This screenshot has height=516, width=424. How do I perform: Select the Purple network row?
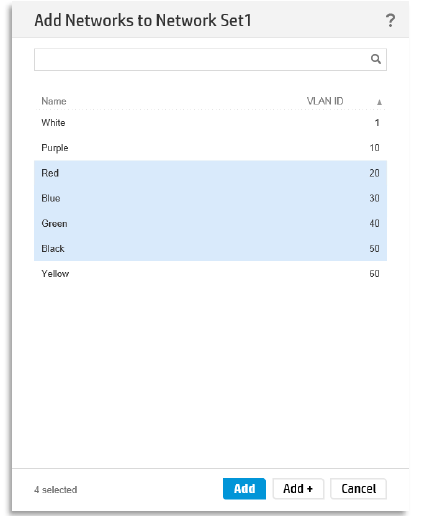coord(210,148)
